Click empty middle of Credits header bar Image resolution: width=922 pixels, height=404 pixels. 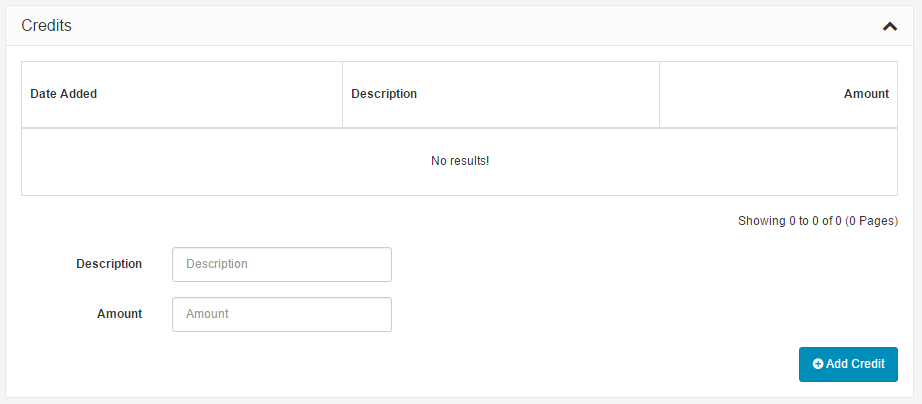tap(460, 27)
